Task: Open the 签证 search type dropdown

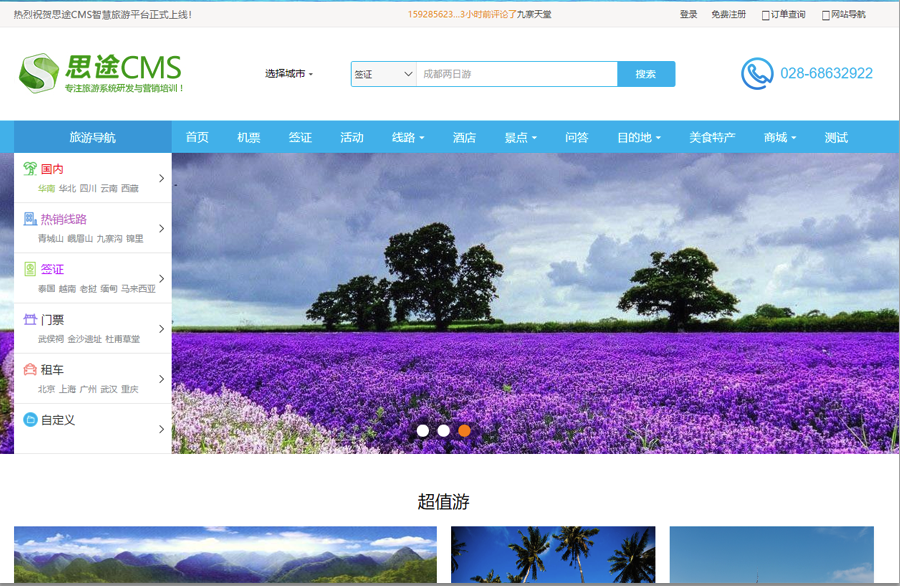Action: coord(383,74)
